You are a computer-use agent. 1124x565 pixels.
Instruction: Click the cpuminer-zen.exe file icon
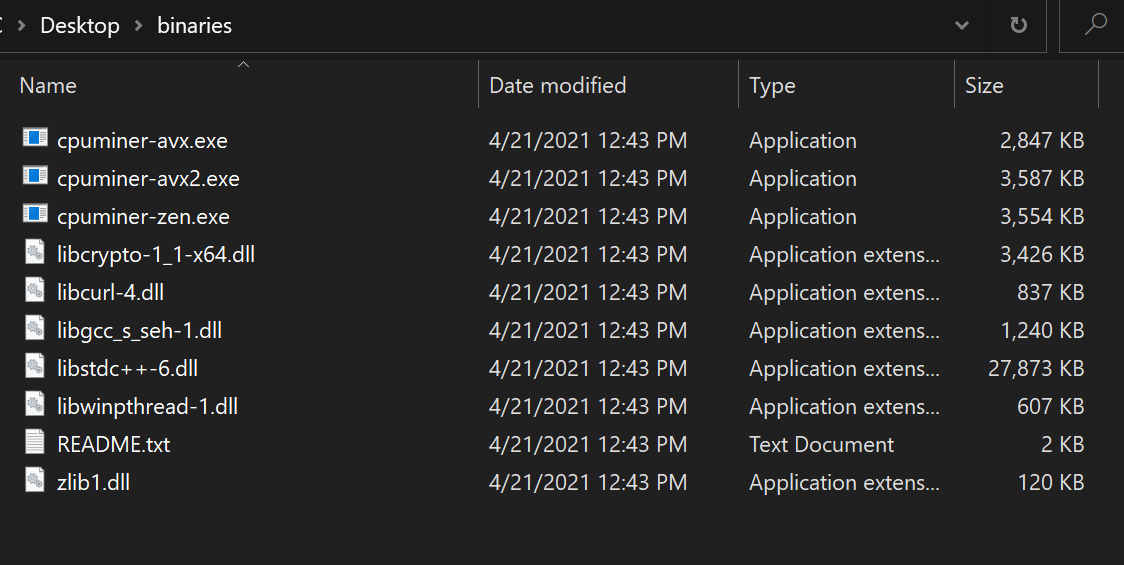pyautogui.click(x=35, y=216)
